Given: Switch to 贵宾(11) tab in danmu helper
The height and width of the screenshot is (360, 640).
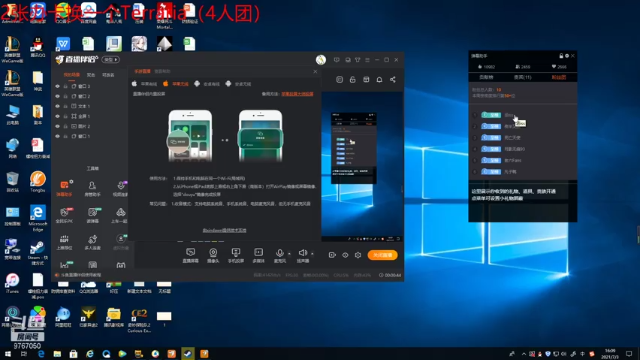Looking at the screenshot, I should tap(522, 77).
